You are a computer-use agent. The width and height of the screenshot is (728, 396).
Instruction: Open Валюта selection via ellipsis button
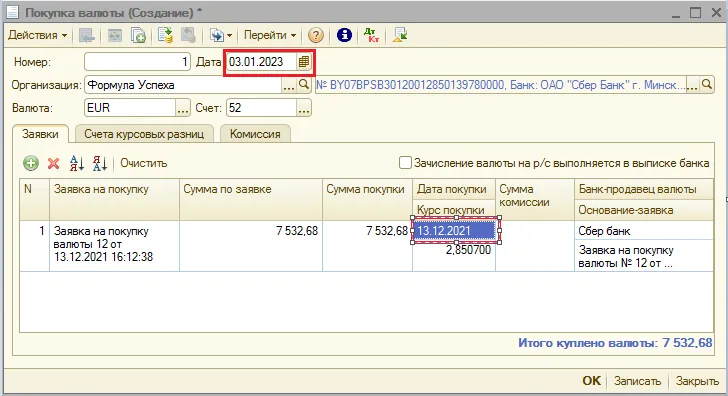(183, 109)
